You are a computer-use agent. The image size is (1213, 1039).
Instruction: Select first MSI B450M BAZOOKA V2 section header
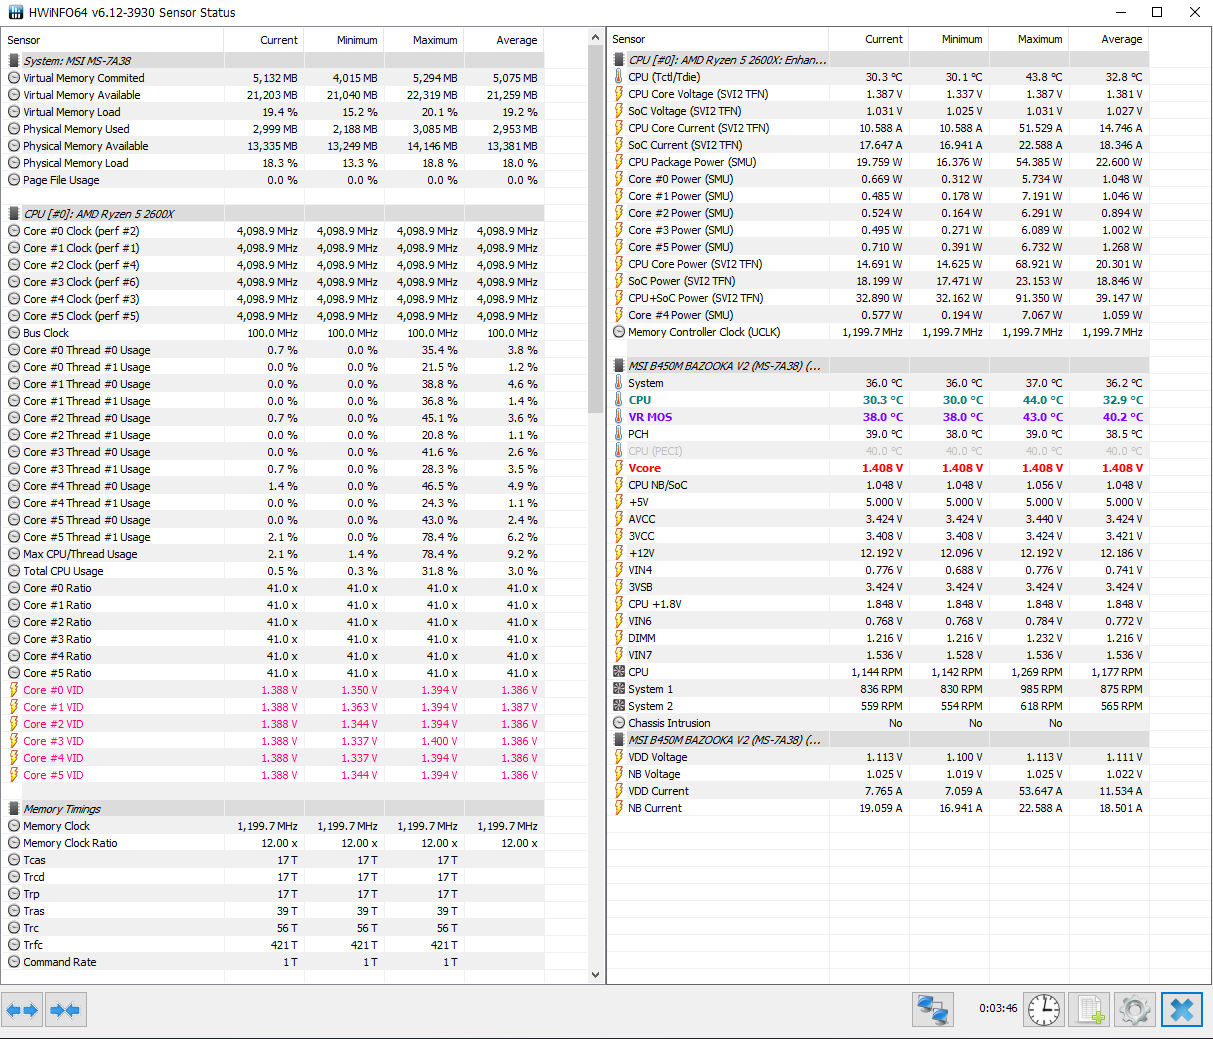pyautogui.click(x=878, y=366)
